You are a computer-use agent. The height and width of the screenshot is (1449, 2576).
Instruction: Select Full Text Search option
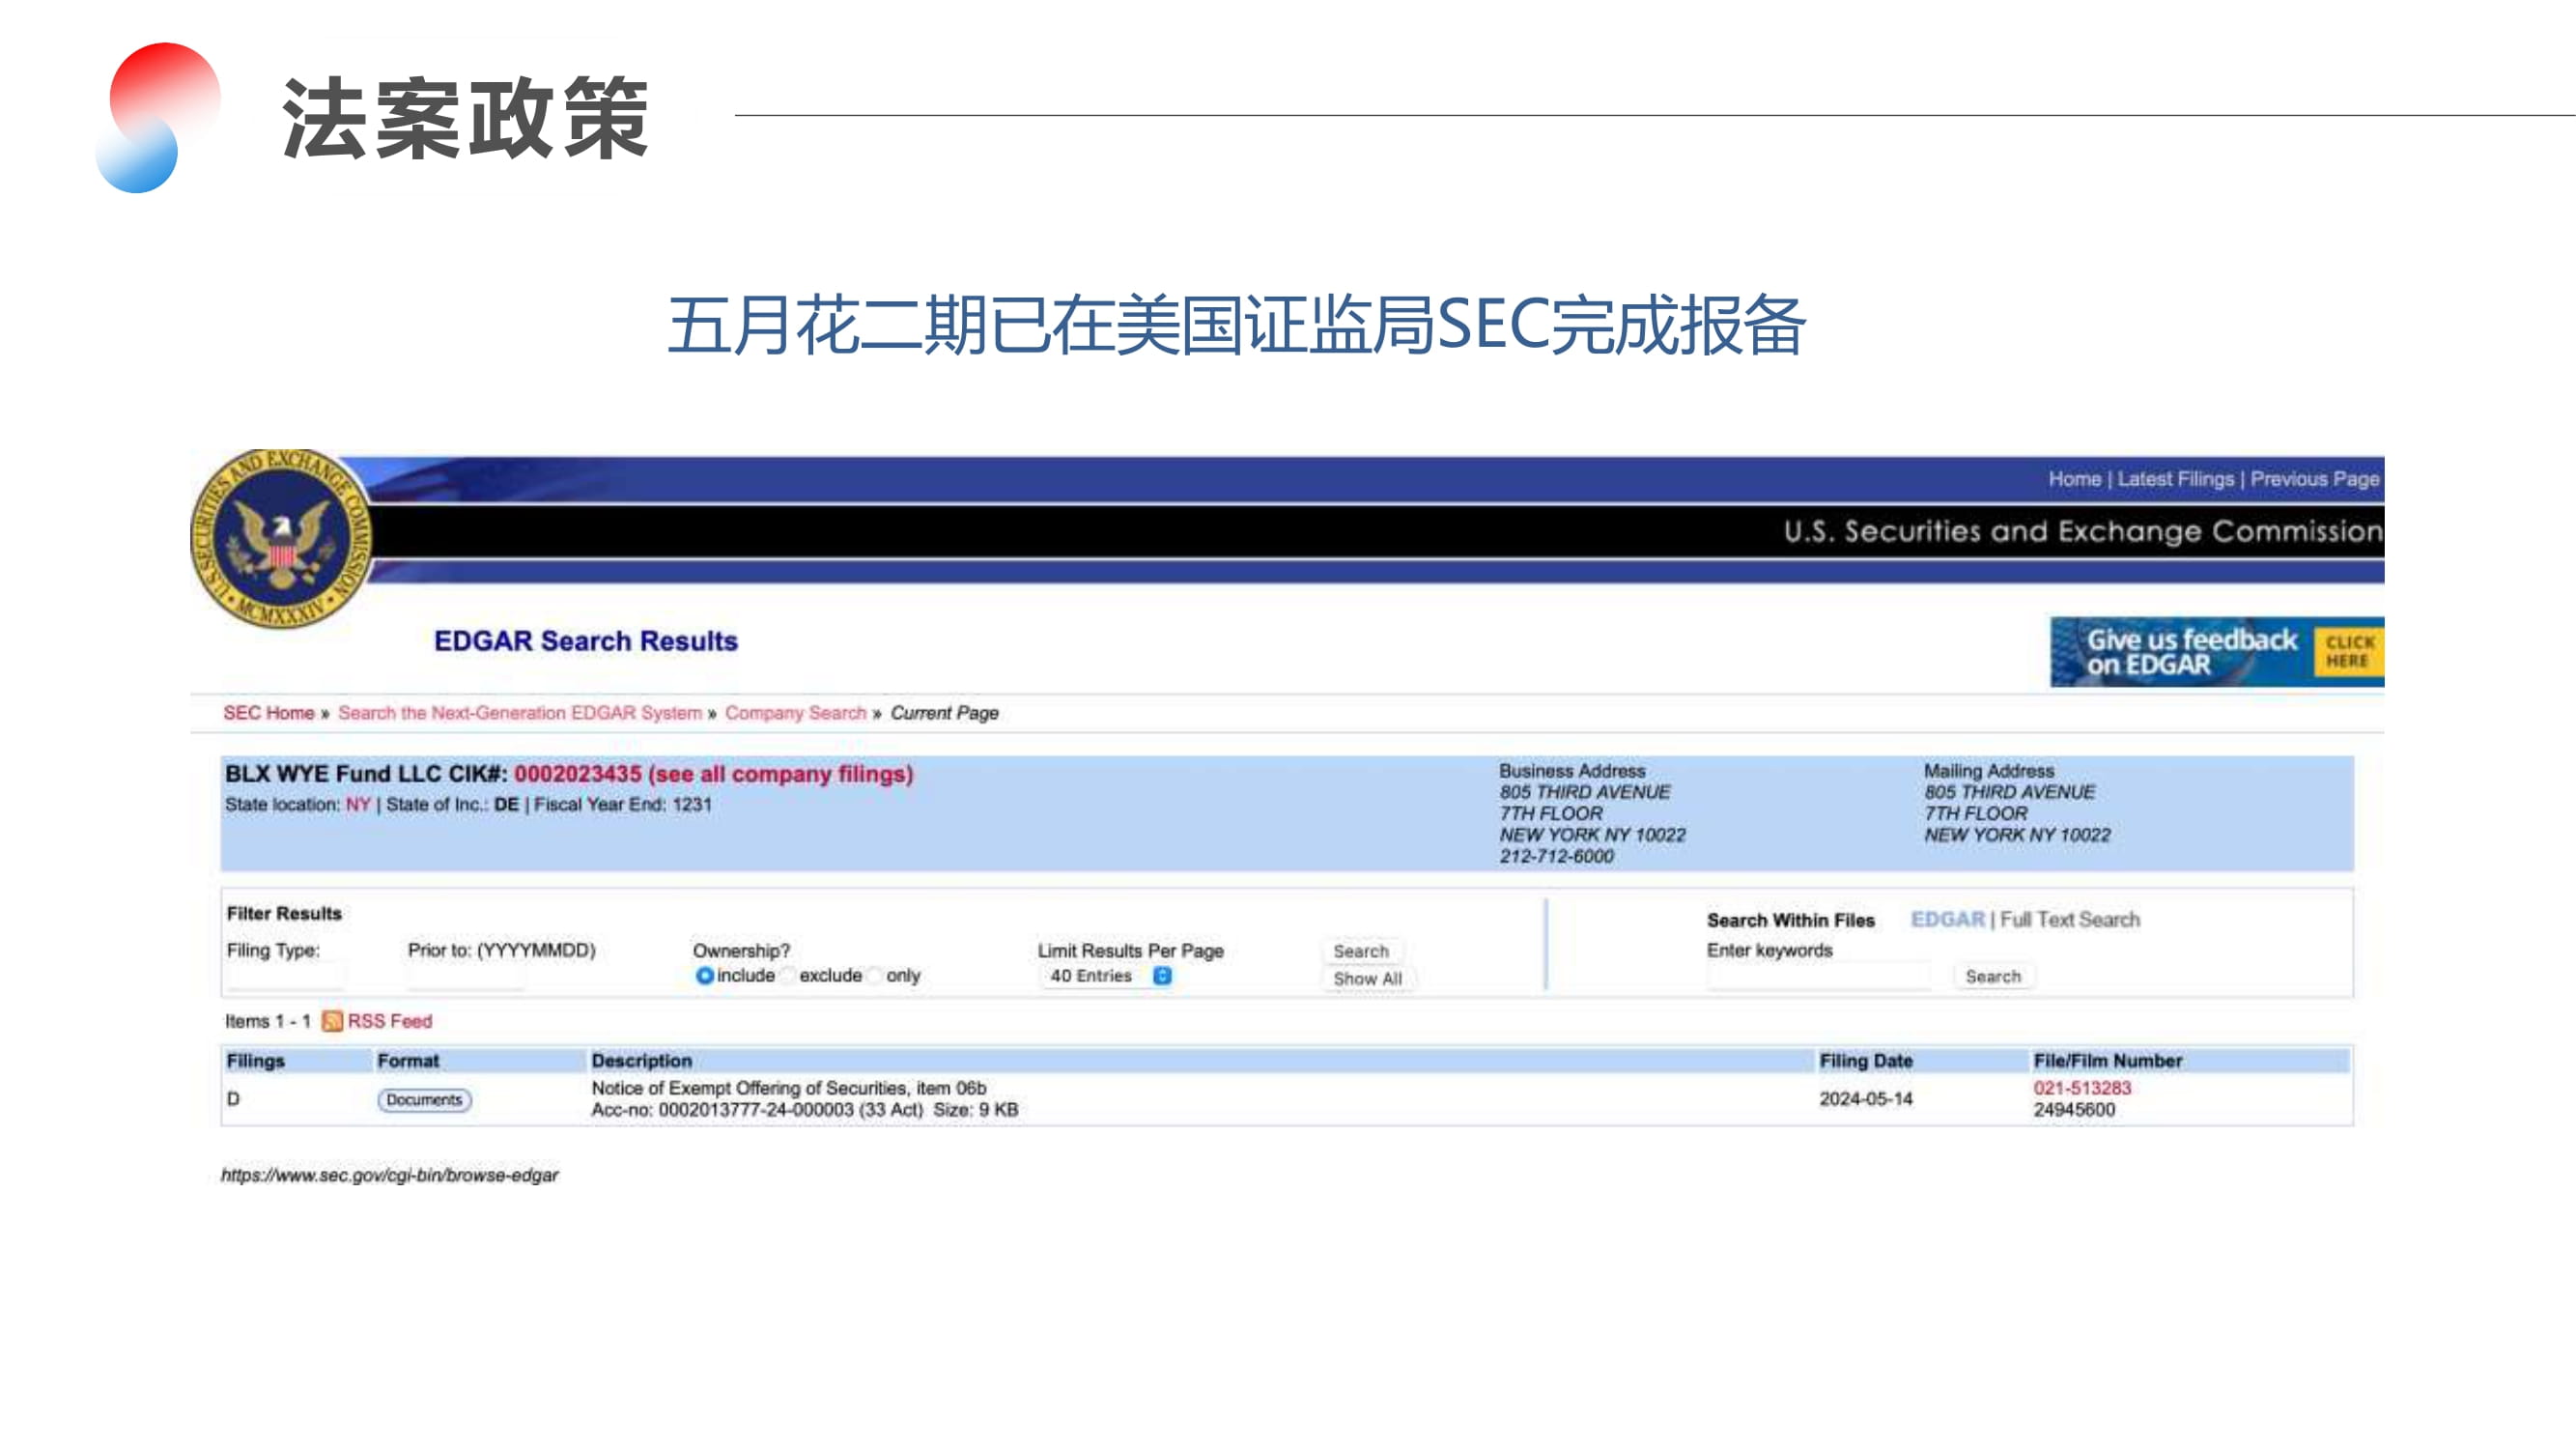point(2070,919)
